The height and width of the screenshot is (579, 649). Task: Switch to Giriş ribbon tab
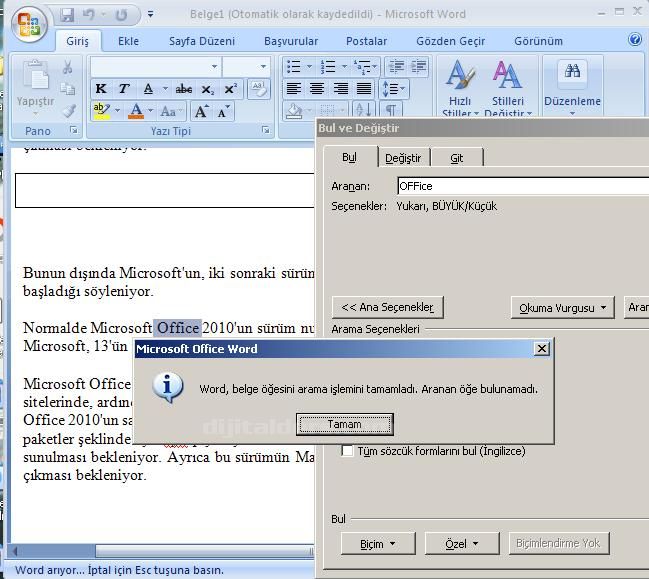pyautogui.click(x=77, y=41)
